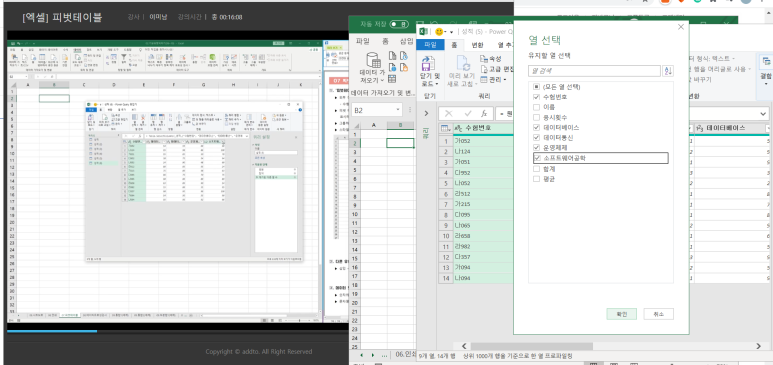
Task: Click the 라512 cell in row 6
Action: pyautogui.click(x=483, y=194)
